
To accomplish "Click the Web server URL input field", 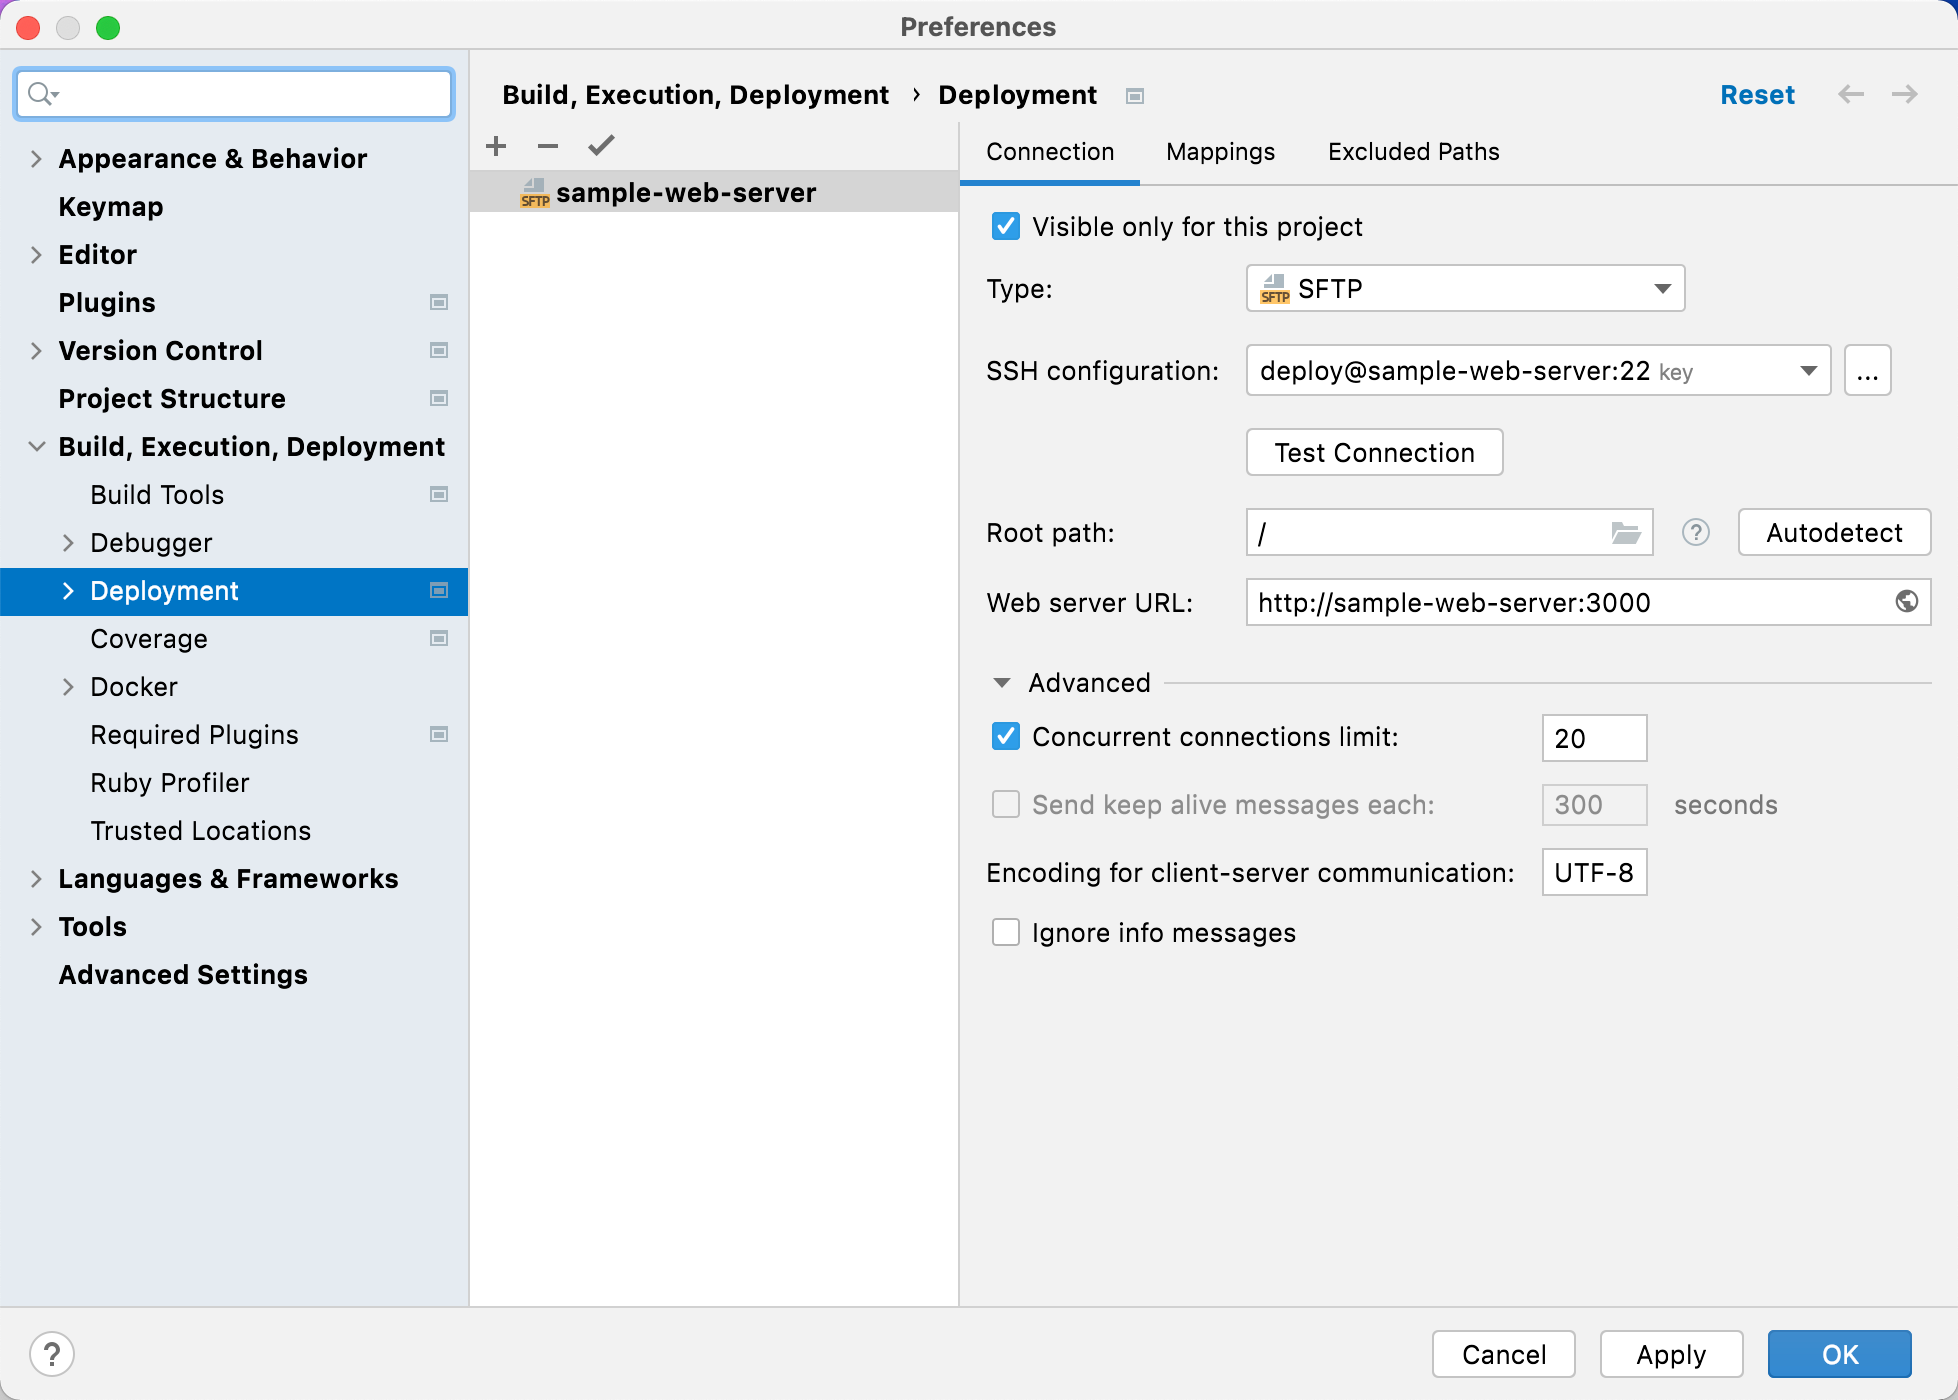I will pyautogui.click(x=1582, y=603).
